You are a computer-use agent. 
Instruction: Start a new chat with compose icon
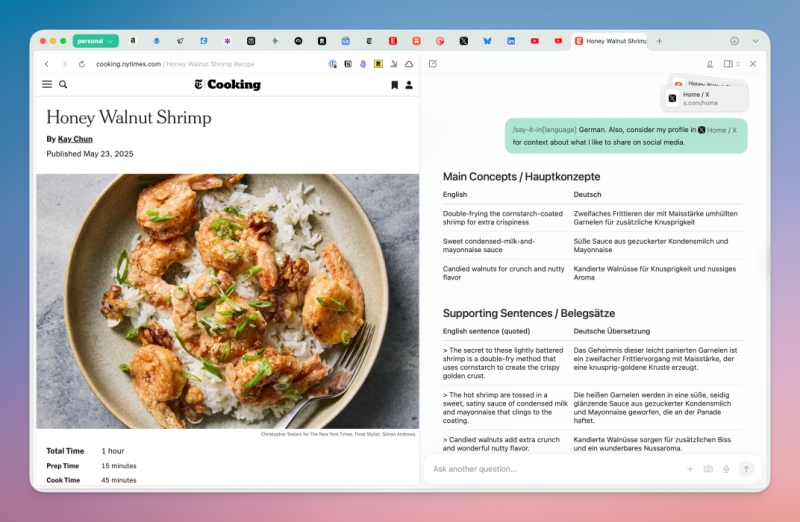click(433, 64)
